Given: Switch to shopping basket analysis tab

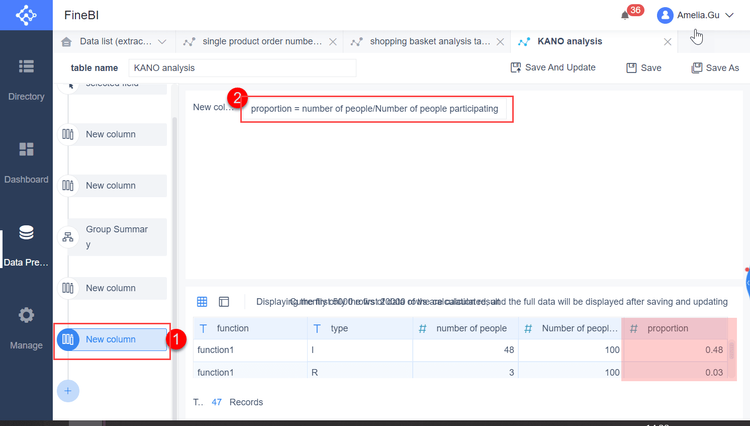Looking at the screenshot, I should [x=429, y=42].
